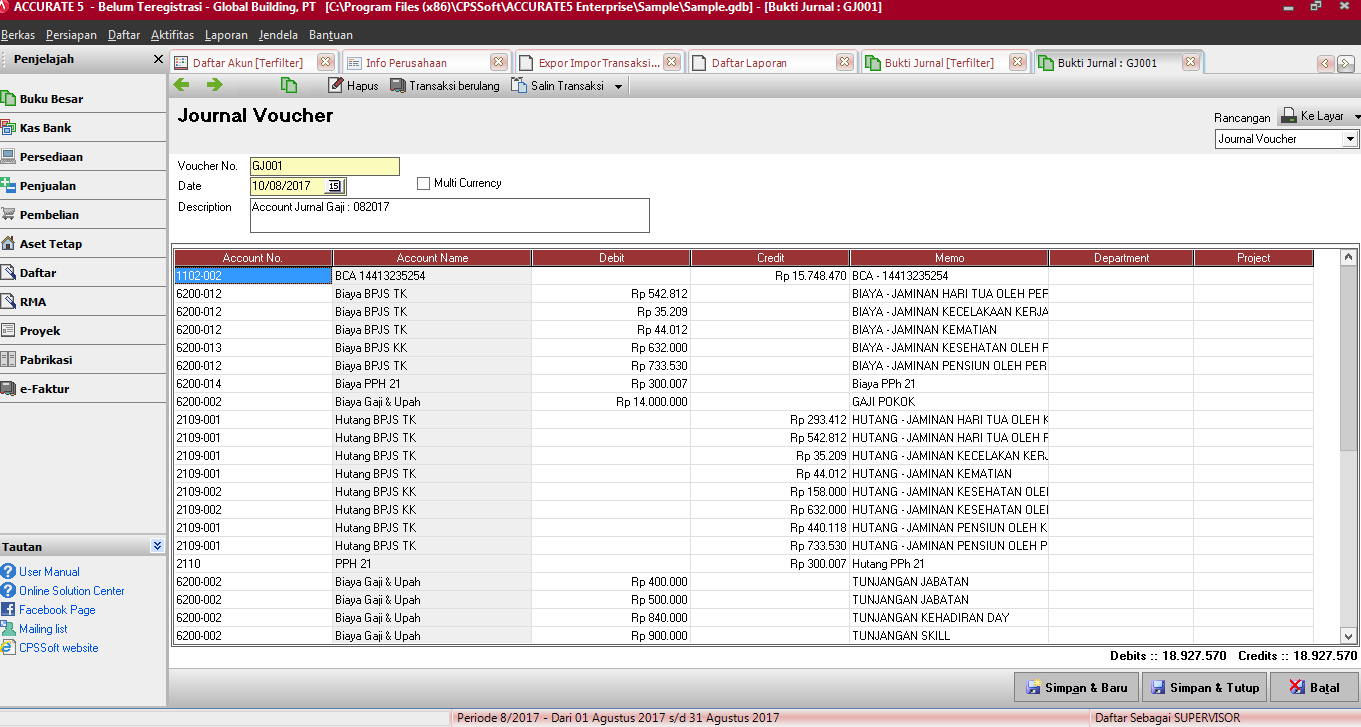This screenshot has height=727, width=1361.
Task: Collapse the Tautan panel
Action: (157, 546)
